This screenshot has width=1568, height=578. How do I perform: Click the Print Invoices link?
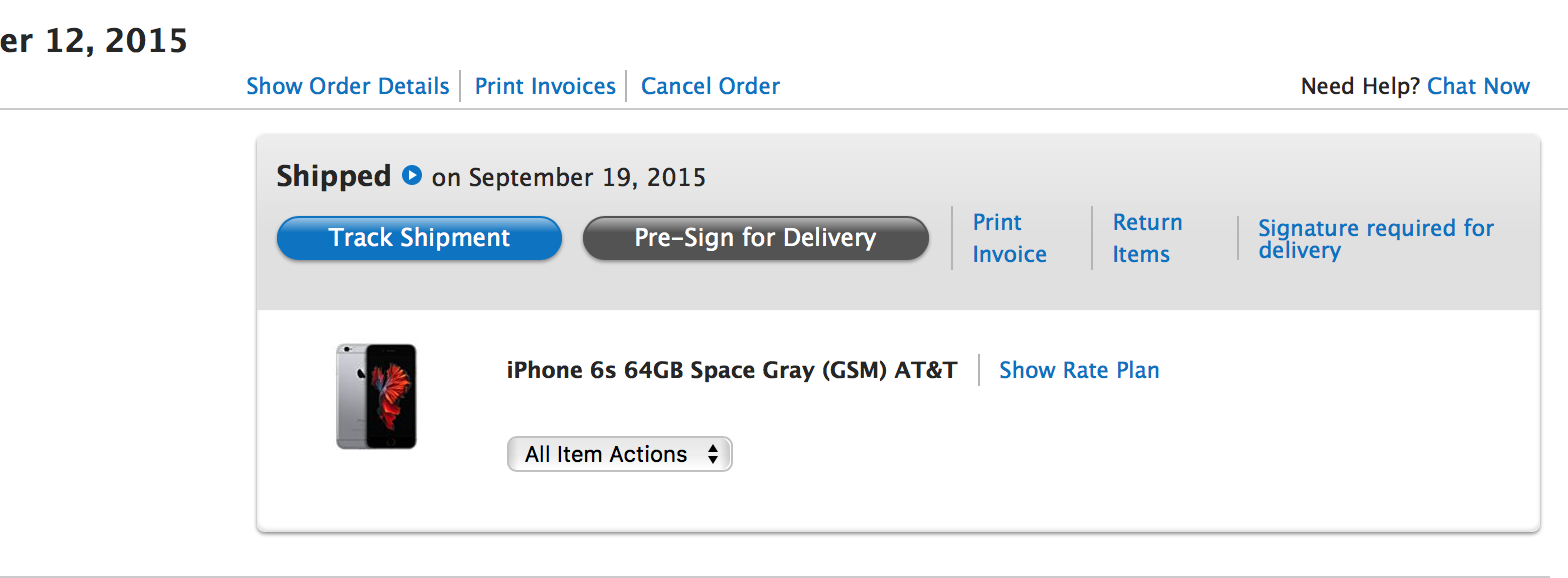coord(545,86)
